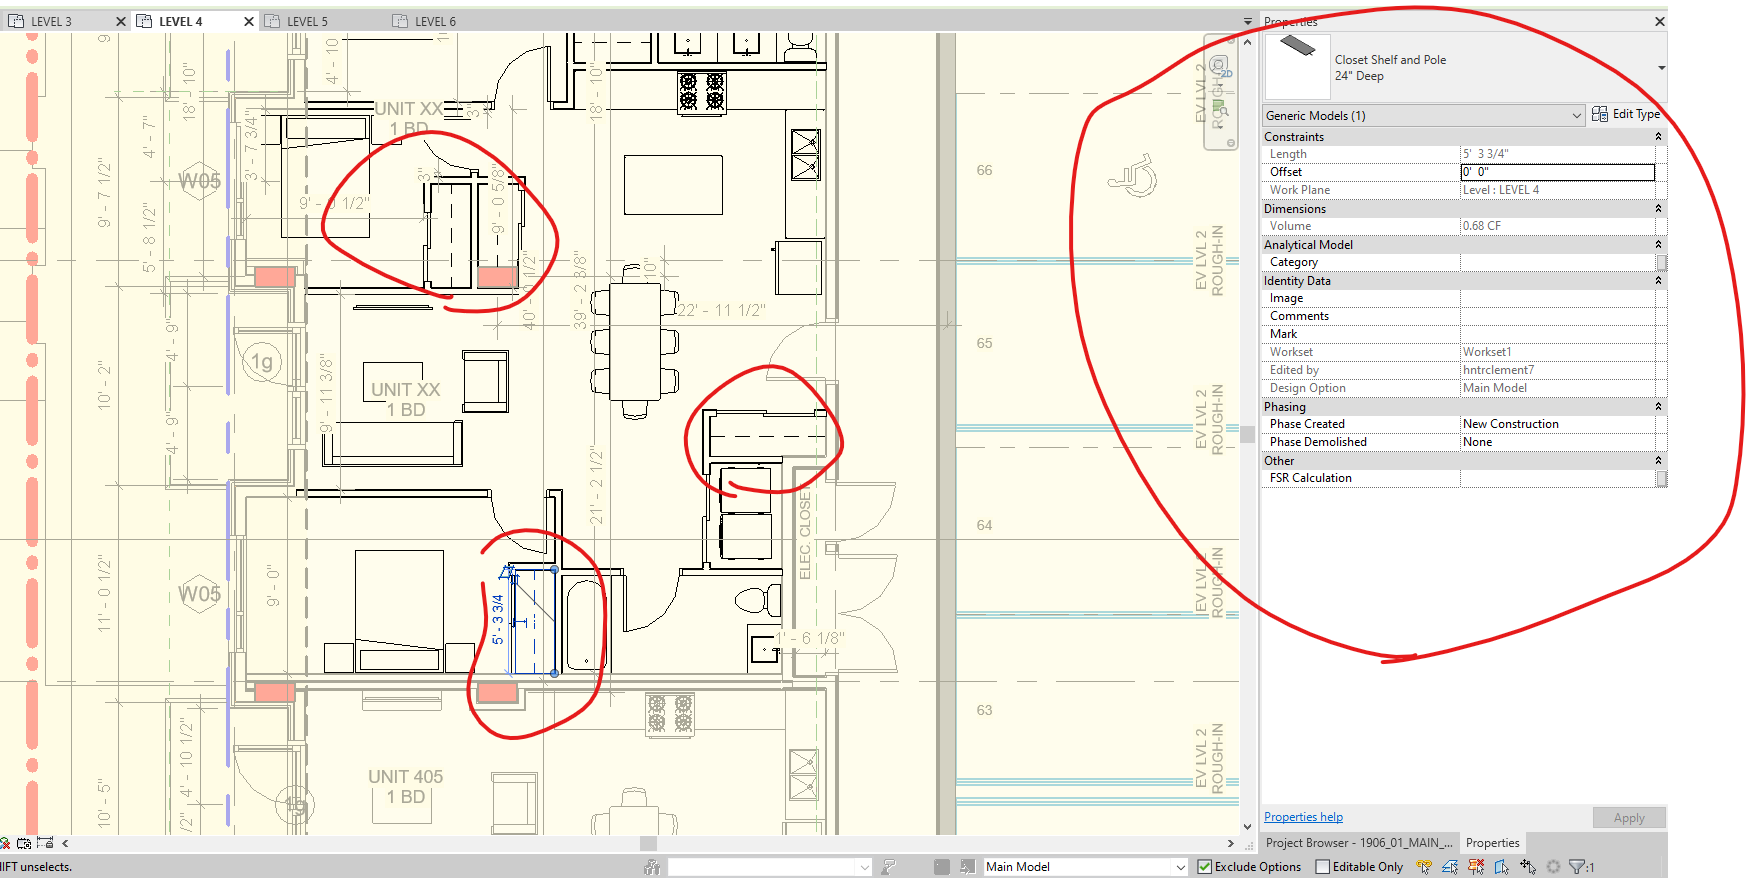The image size is (1751, 878).
Task: Click the bottom-left view control bar crop icon
Action: click(x=24, y=843)
